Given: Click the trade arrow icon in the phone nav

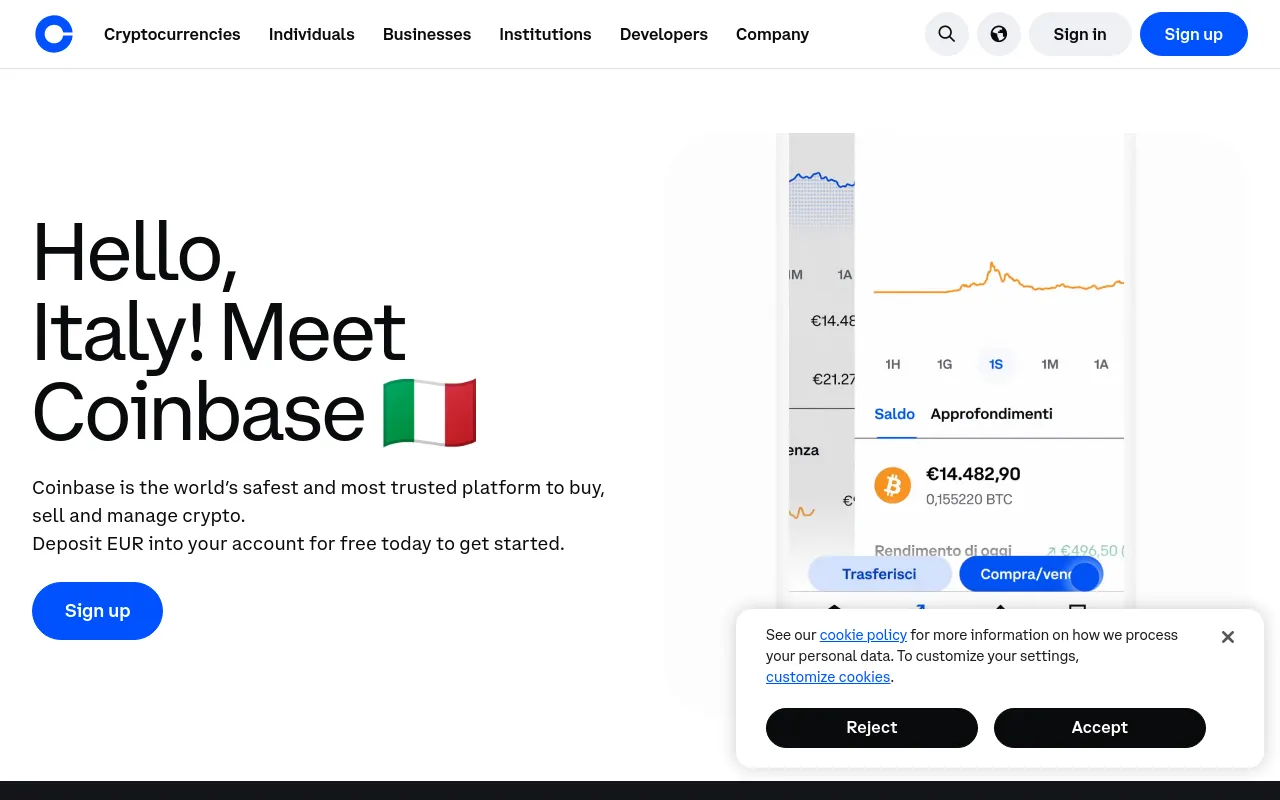Looking at the screenshot, I should tap(919, 607).
